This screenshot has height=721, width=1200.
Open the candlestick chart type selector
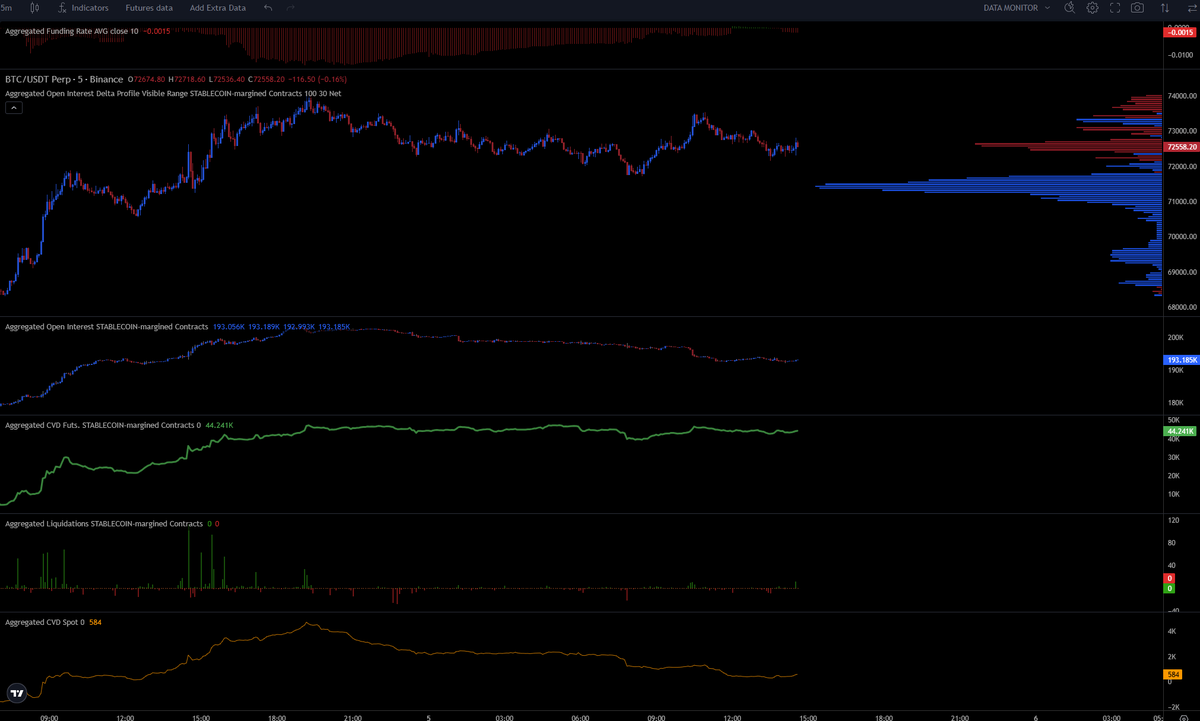[x=36, y=7]
